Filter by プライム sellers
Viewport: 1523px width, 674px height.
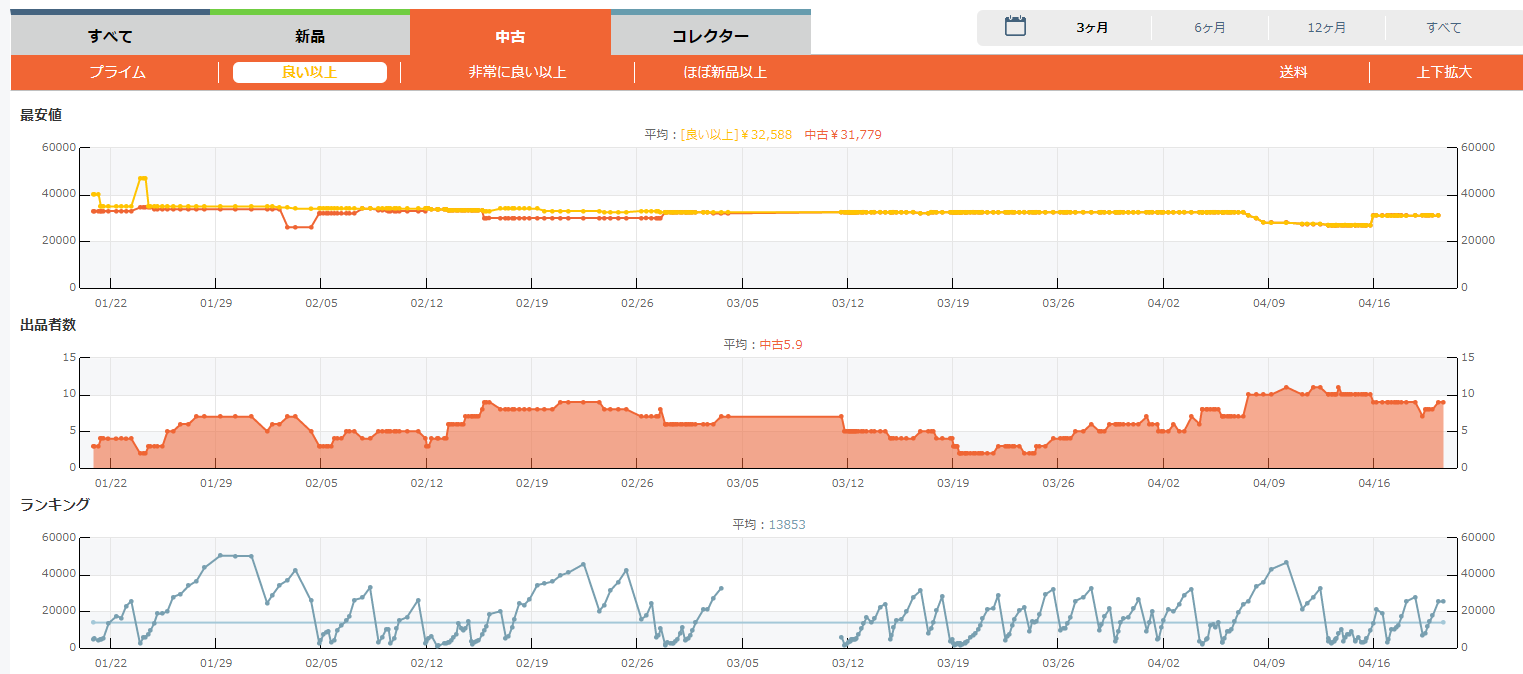(x=117, y=72)
